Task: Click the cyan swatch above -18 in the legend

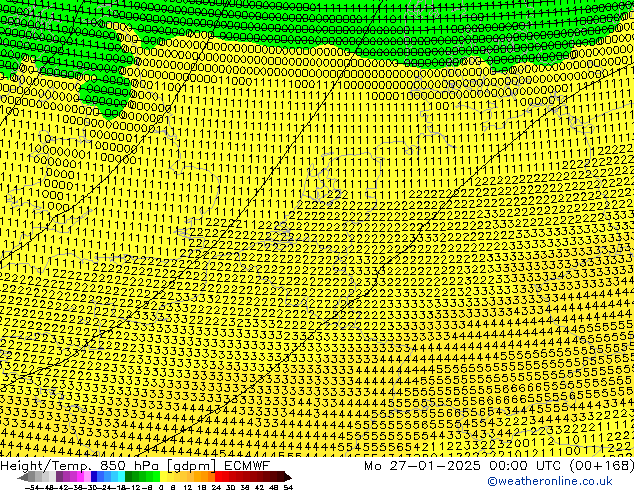Action: [x=122, y=477]
